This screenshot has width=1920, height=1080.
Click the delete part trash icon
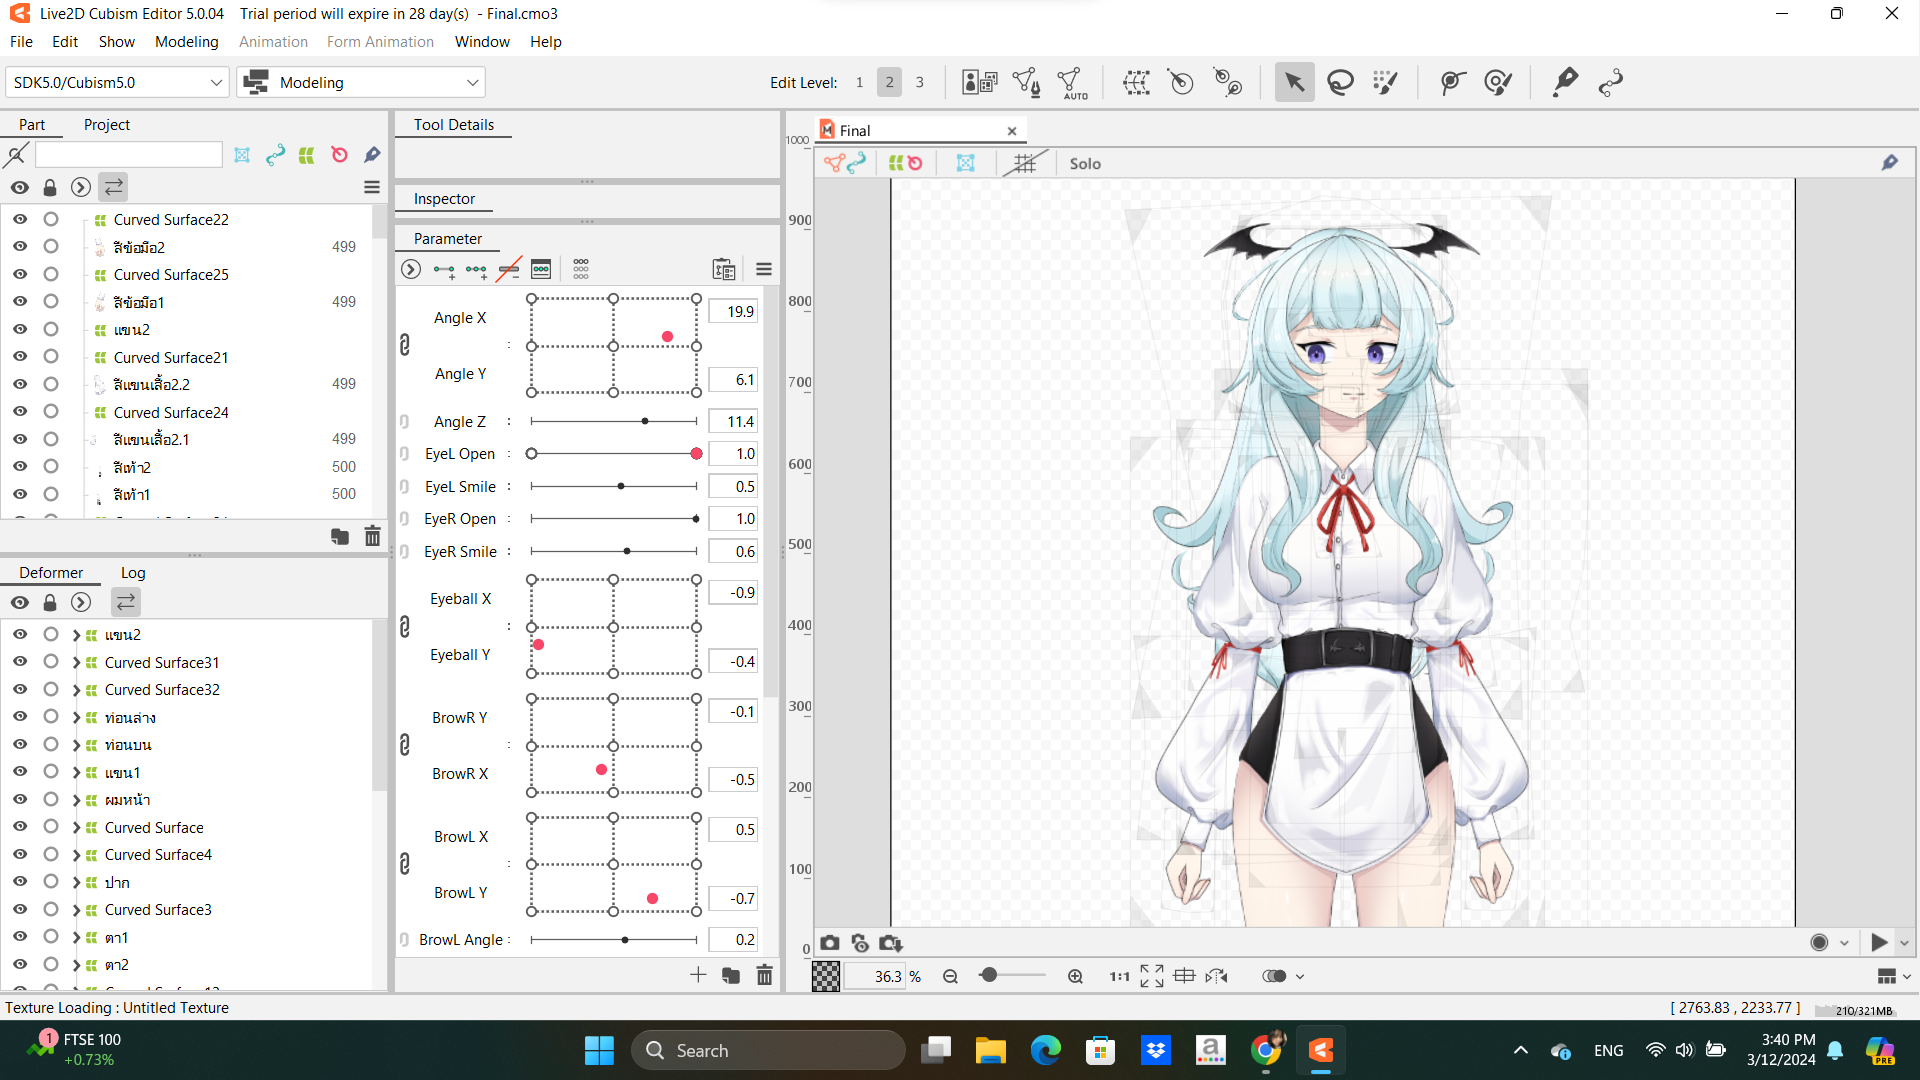372,537
